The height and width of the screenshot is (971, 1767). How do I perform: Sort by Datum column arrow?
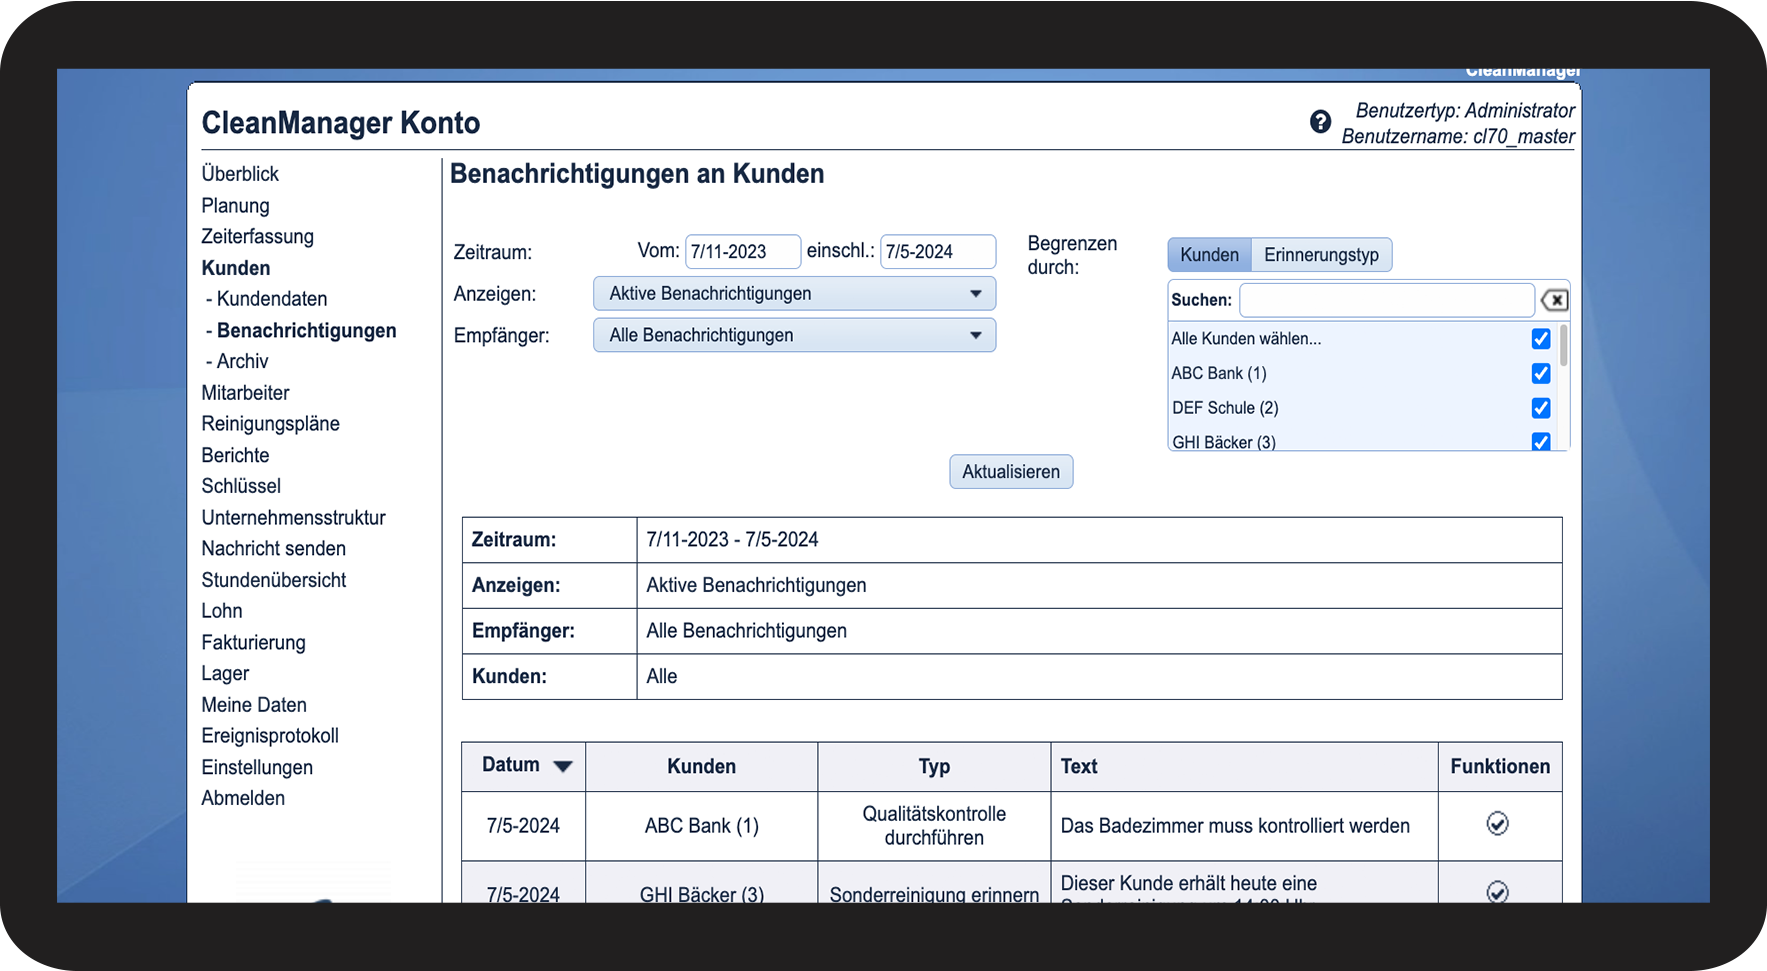[x=563, y=766]
